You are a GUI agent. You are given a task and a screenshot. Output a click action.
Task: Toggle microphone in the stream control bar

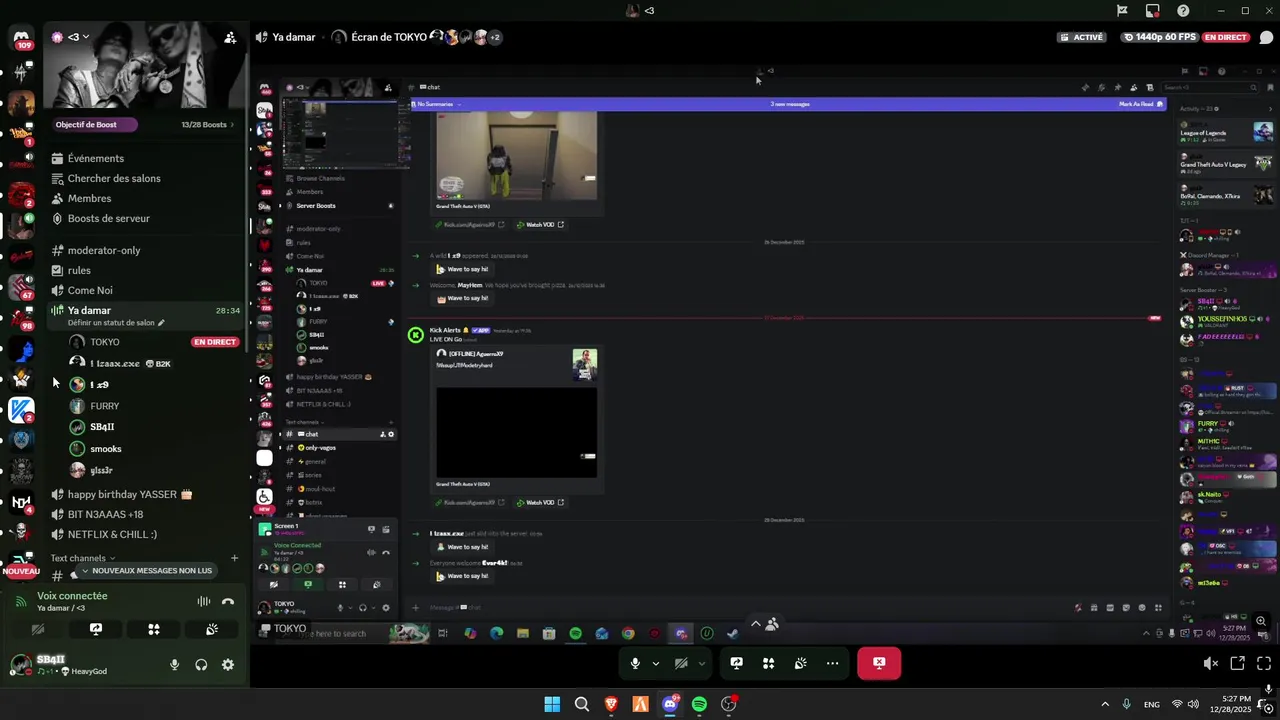tap(635, 663)
